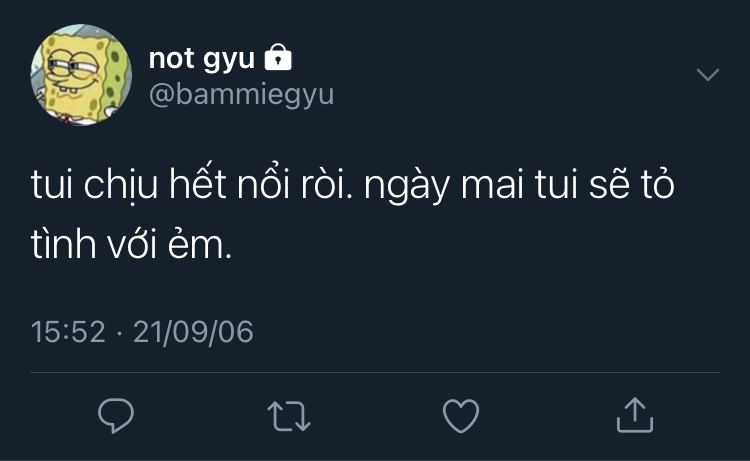Click the 15:52 timestamp
This screenshot has height=461, width=750.
(68, 331)
